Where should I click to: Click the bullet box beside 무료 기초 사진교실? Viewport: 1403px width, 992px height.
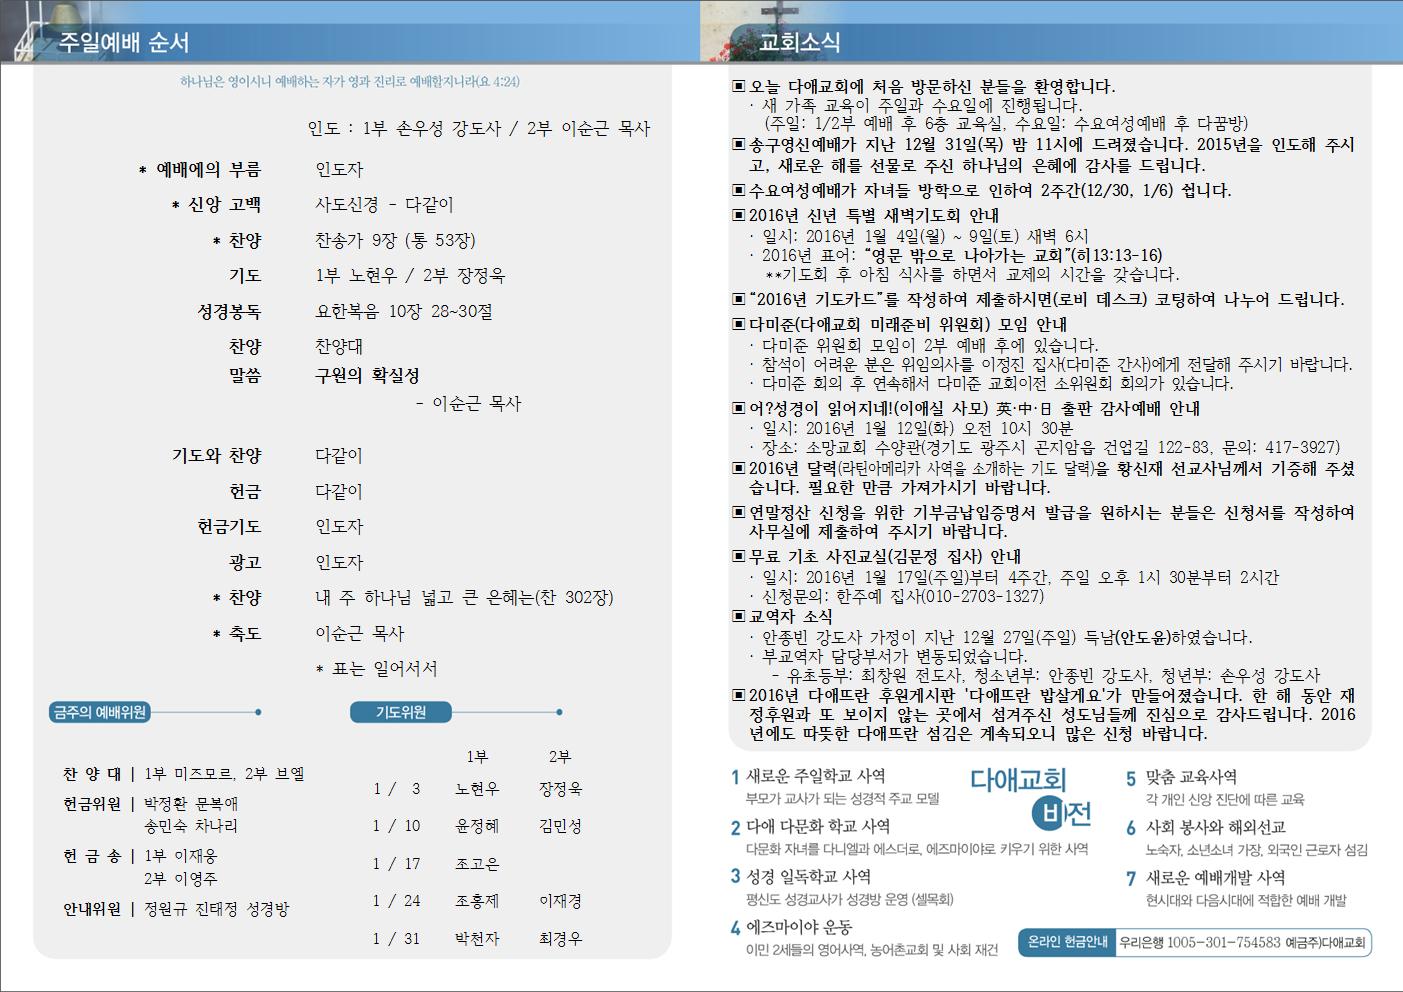(x=739, y=557)
